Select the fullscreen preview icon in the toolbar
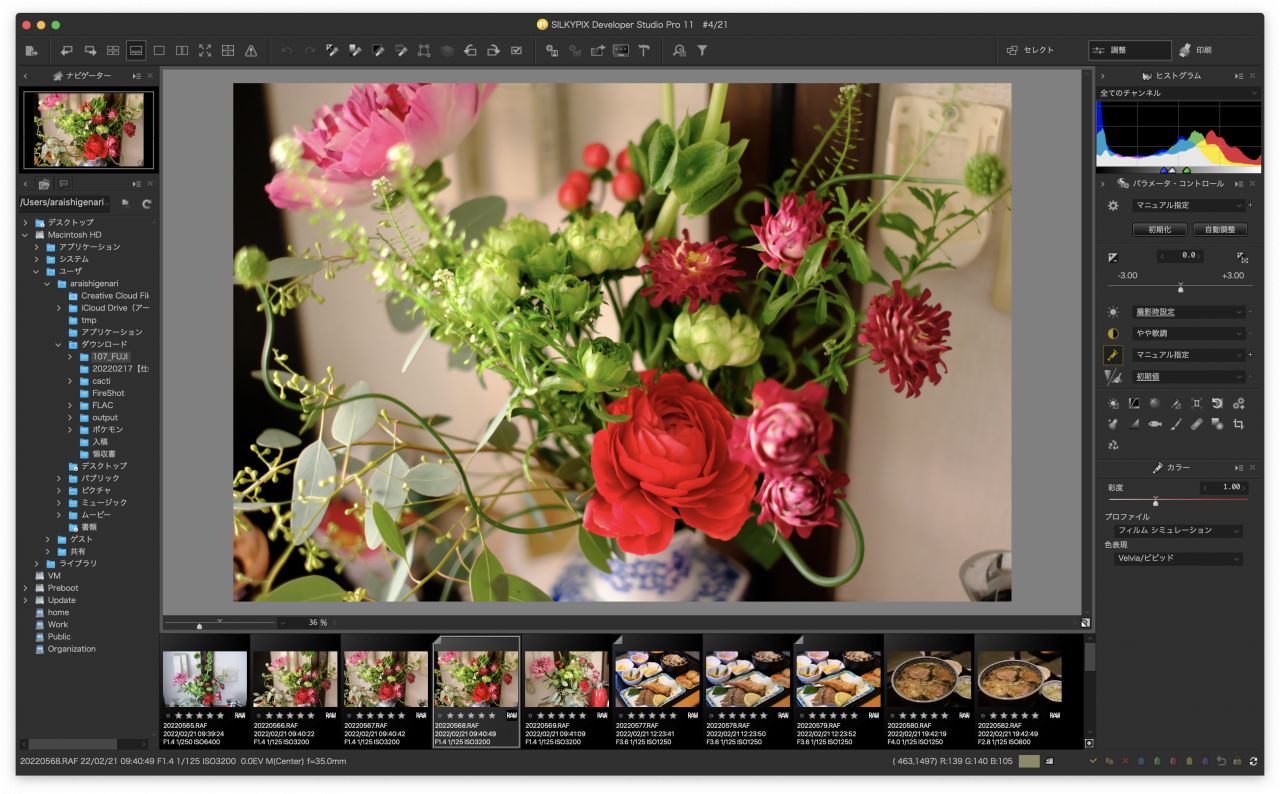 [x=205, y=51]
